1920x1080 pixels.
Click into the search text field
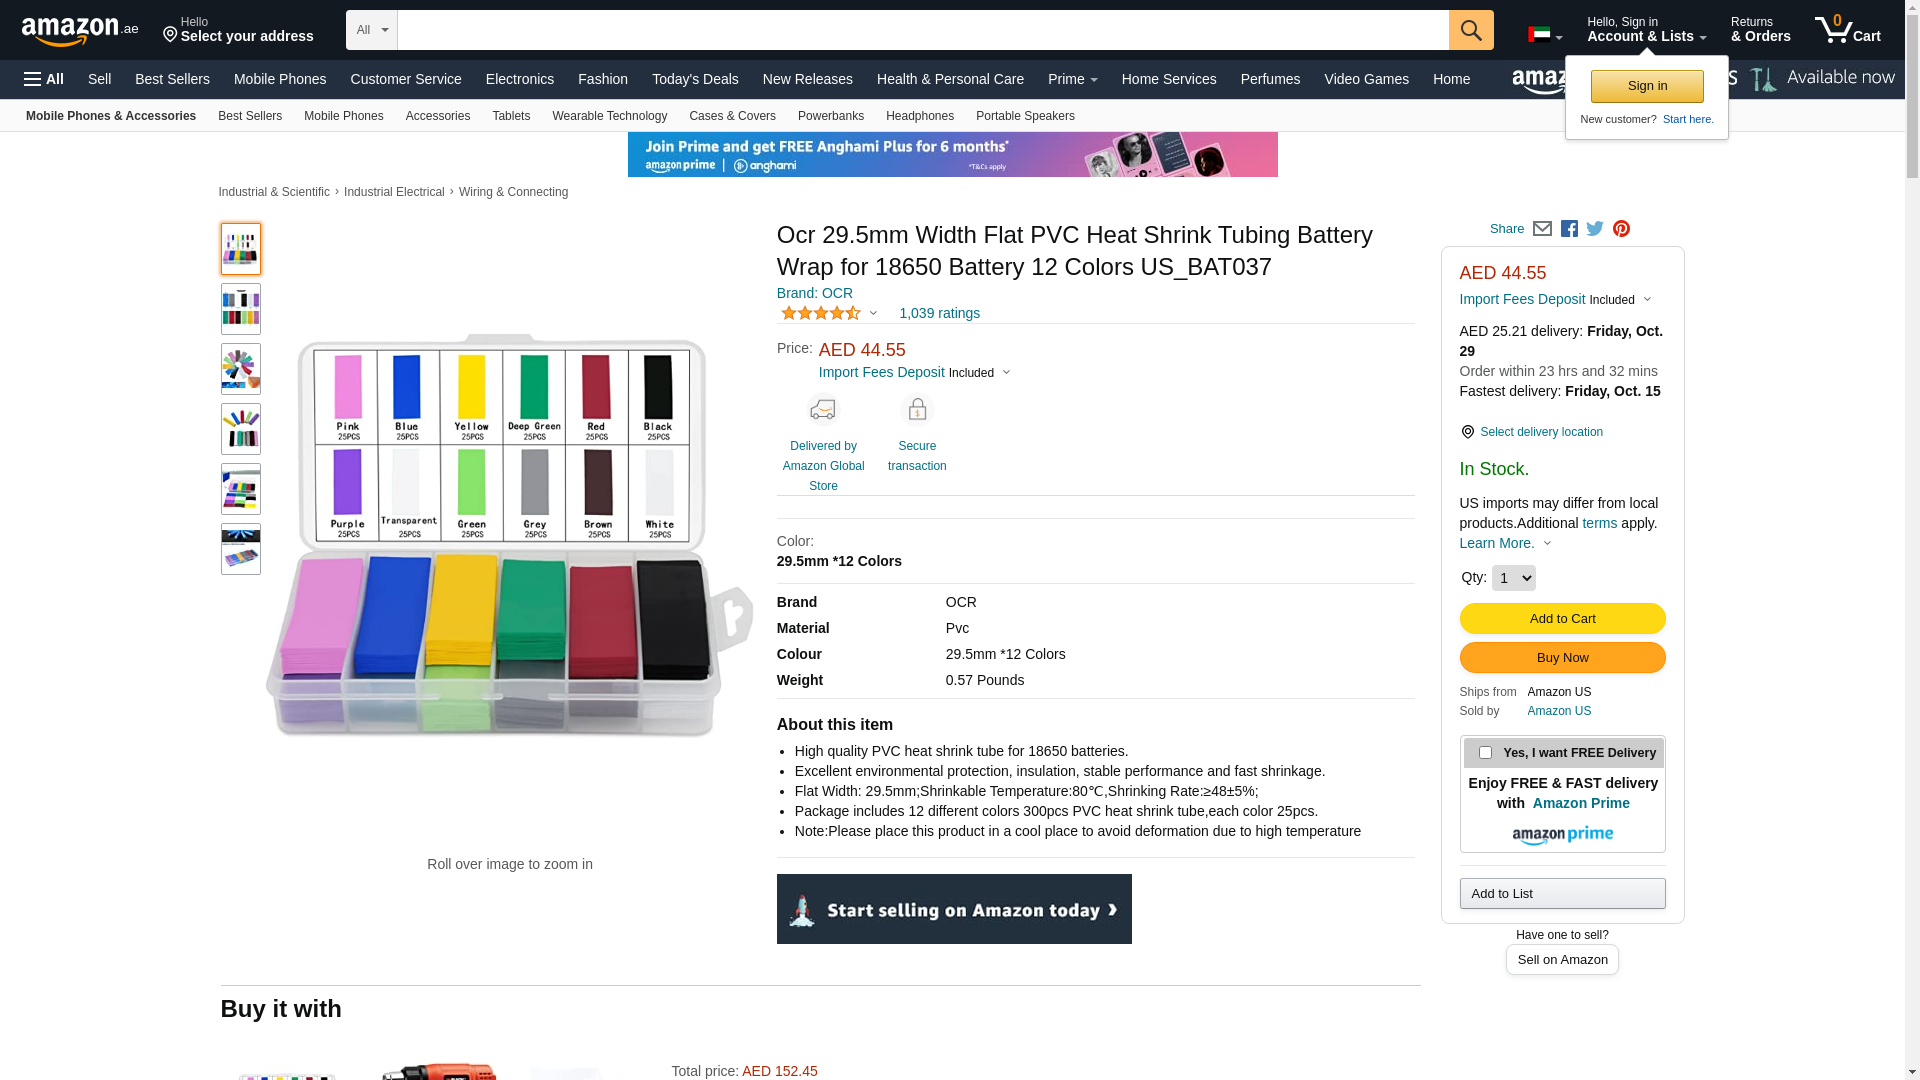[x=922, y=30]
